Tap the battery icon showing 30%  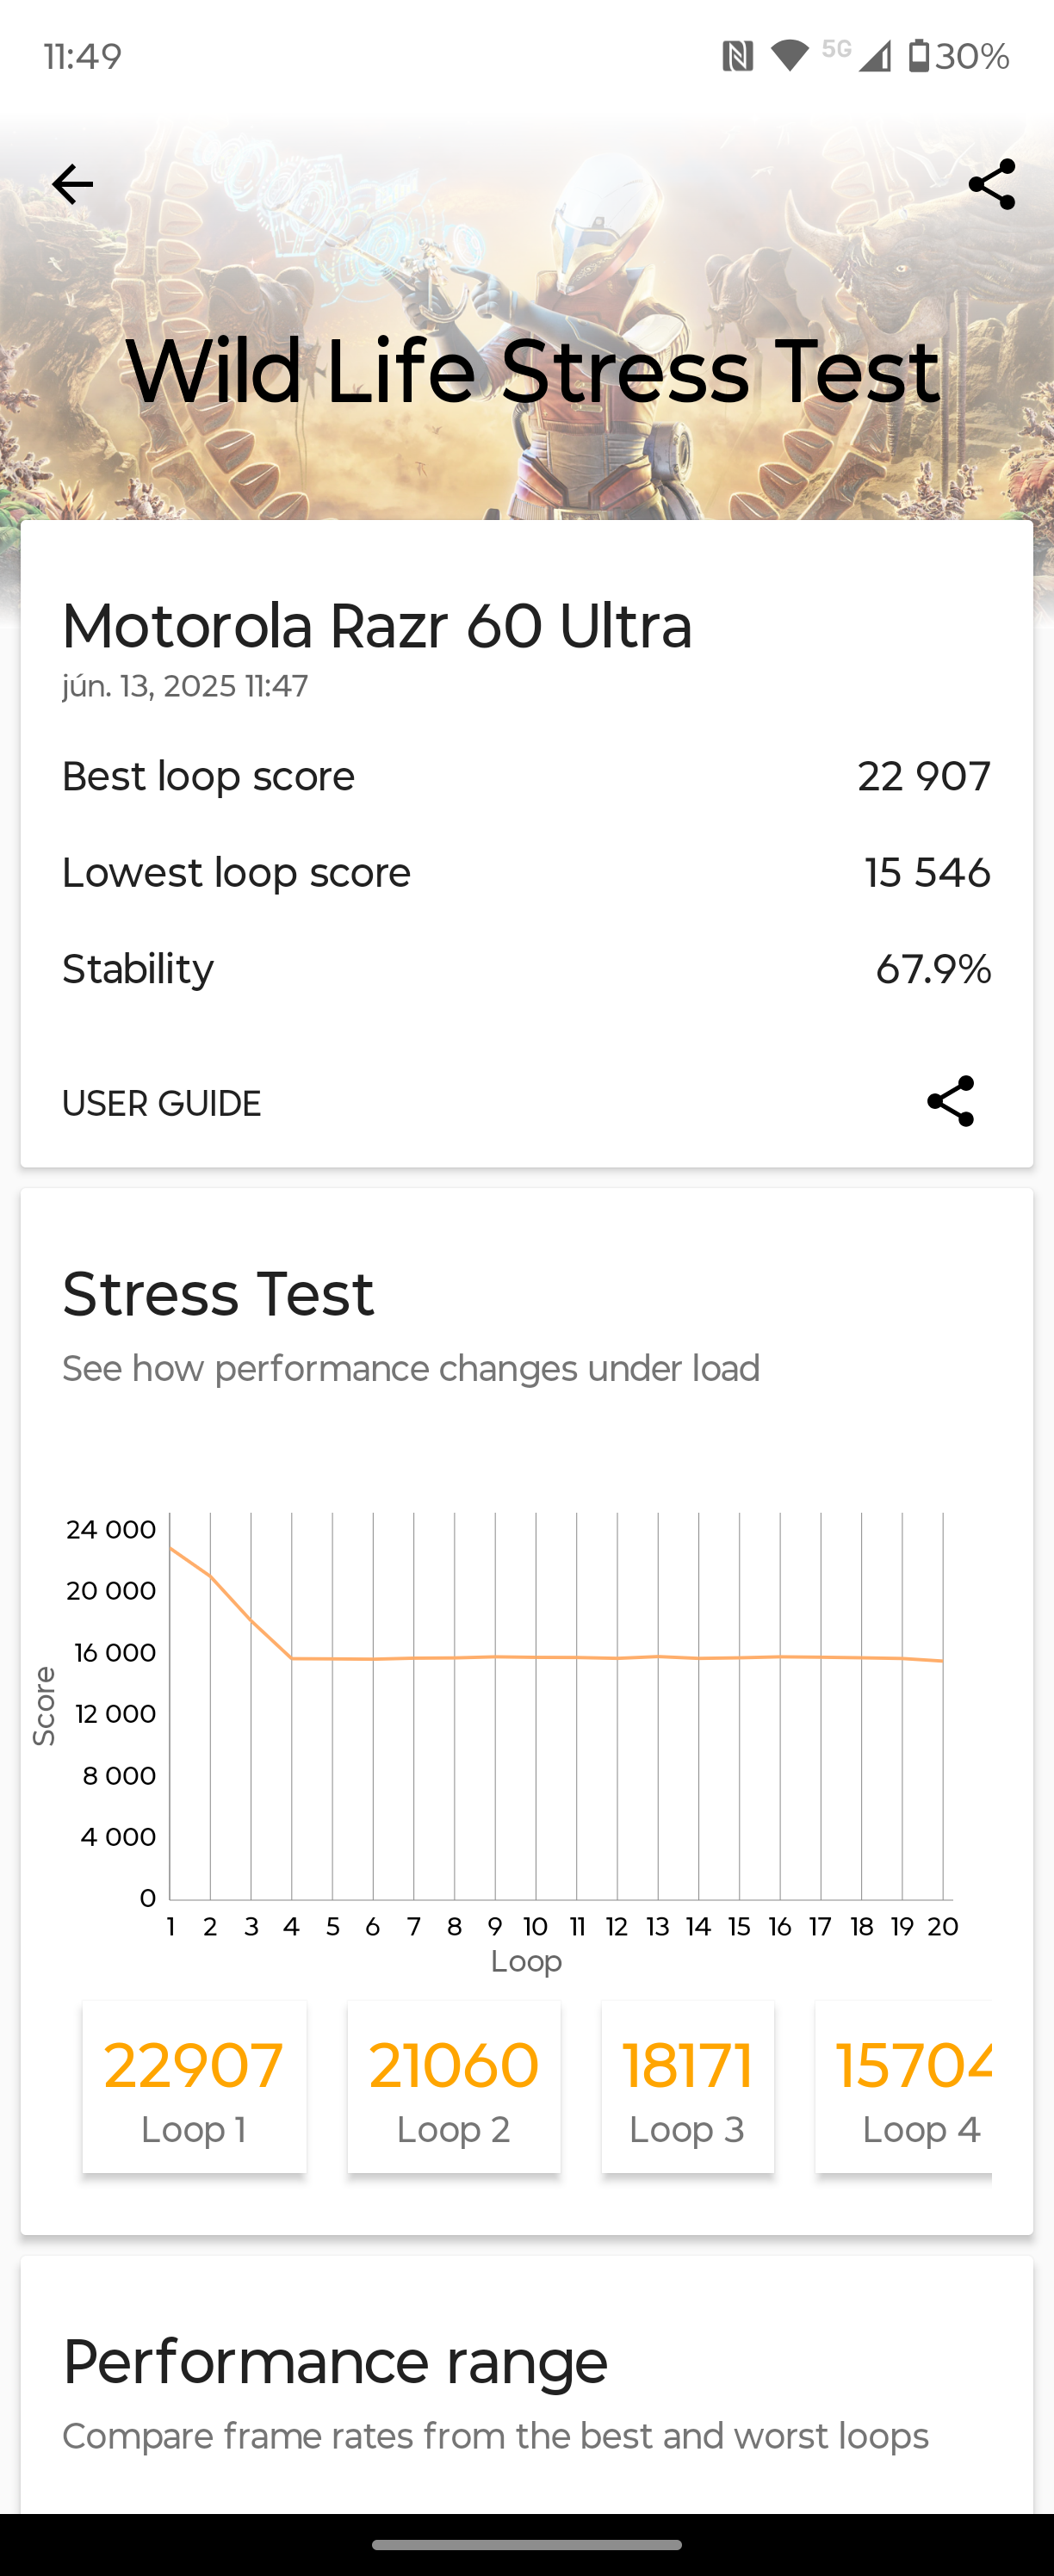pos(919,56)
